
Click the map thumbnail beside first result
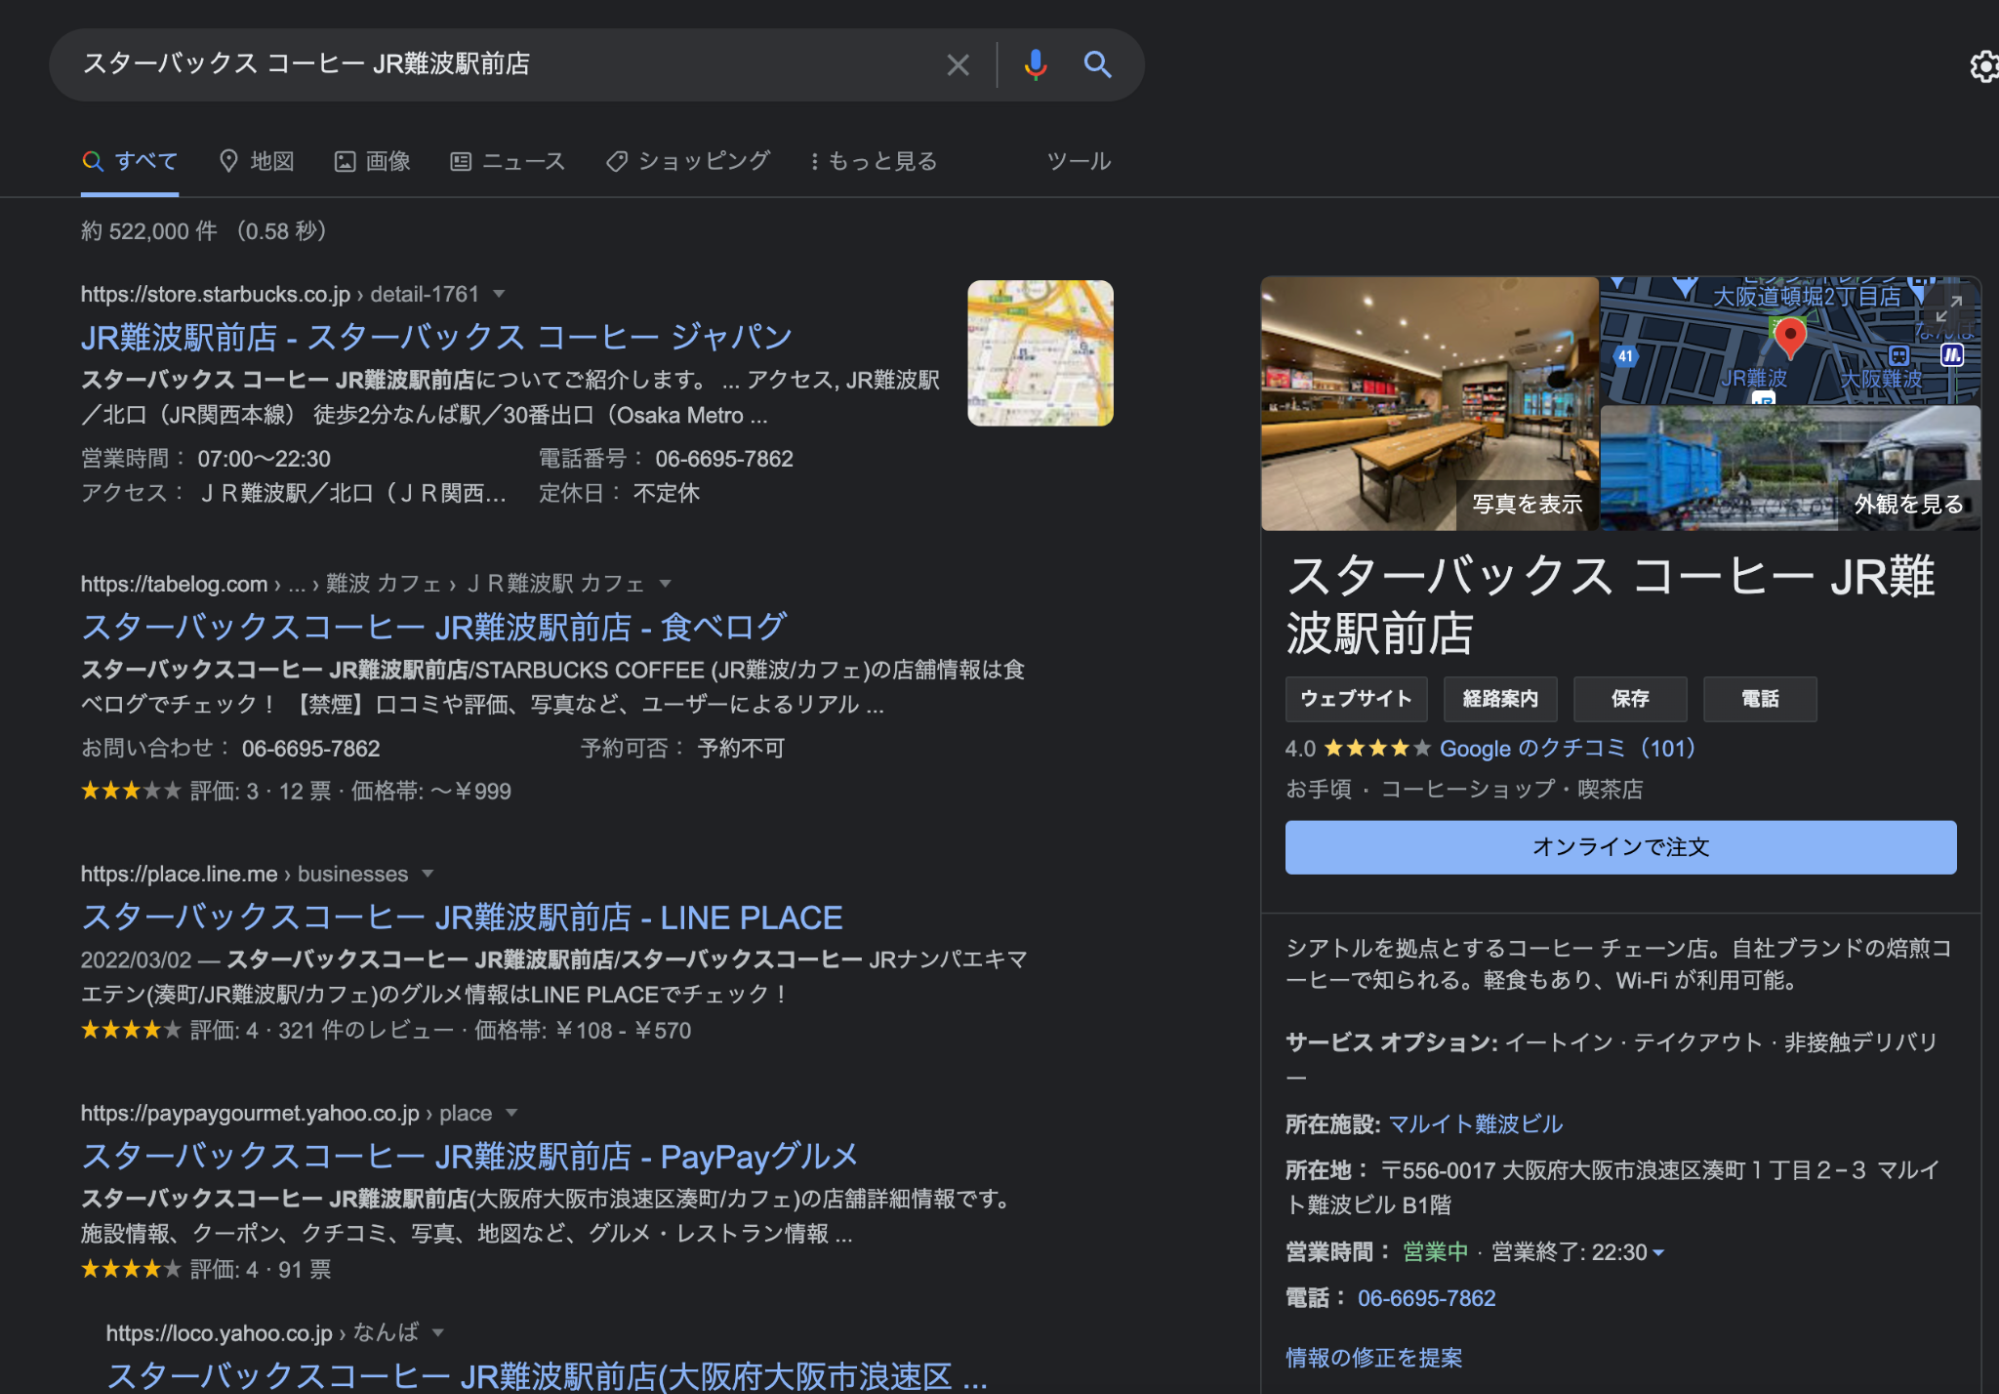tap(1040, 353)
